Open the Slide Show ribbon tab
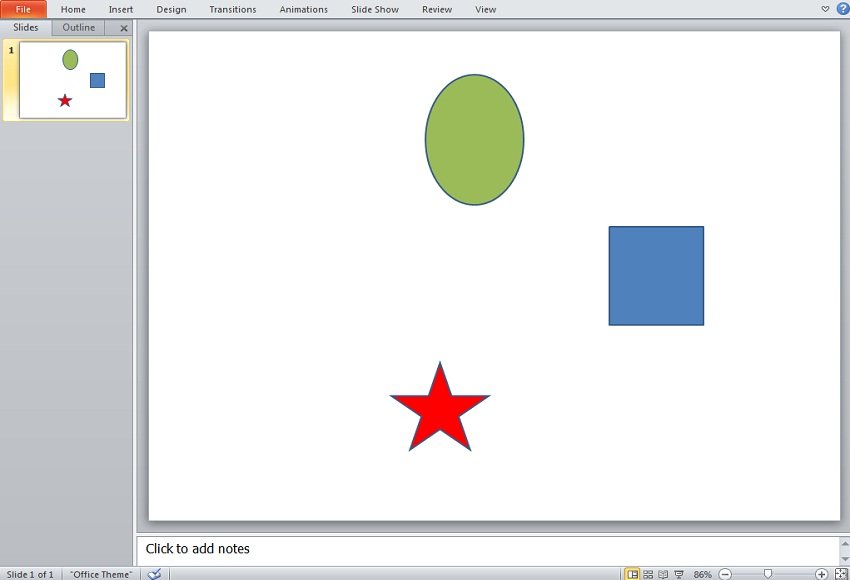Image resolution: width=850 pixels, height=580 pixels. pos(375,9)
